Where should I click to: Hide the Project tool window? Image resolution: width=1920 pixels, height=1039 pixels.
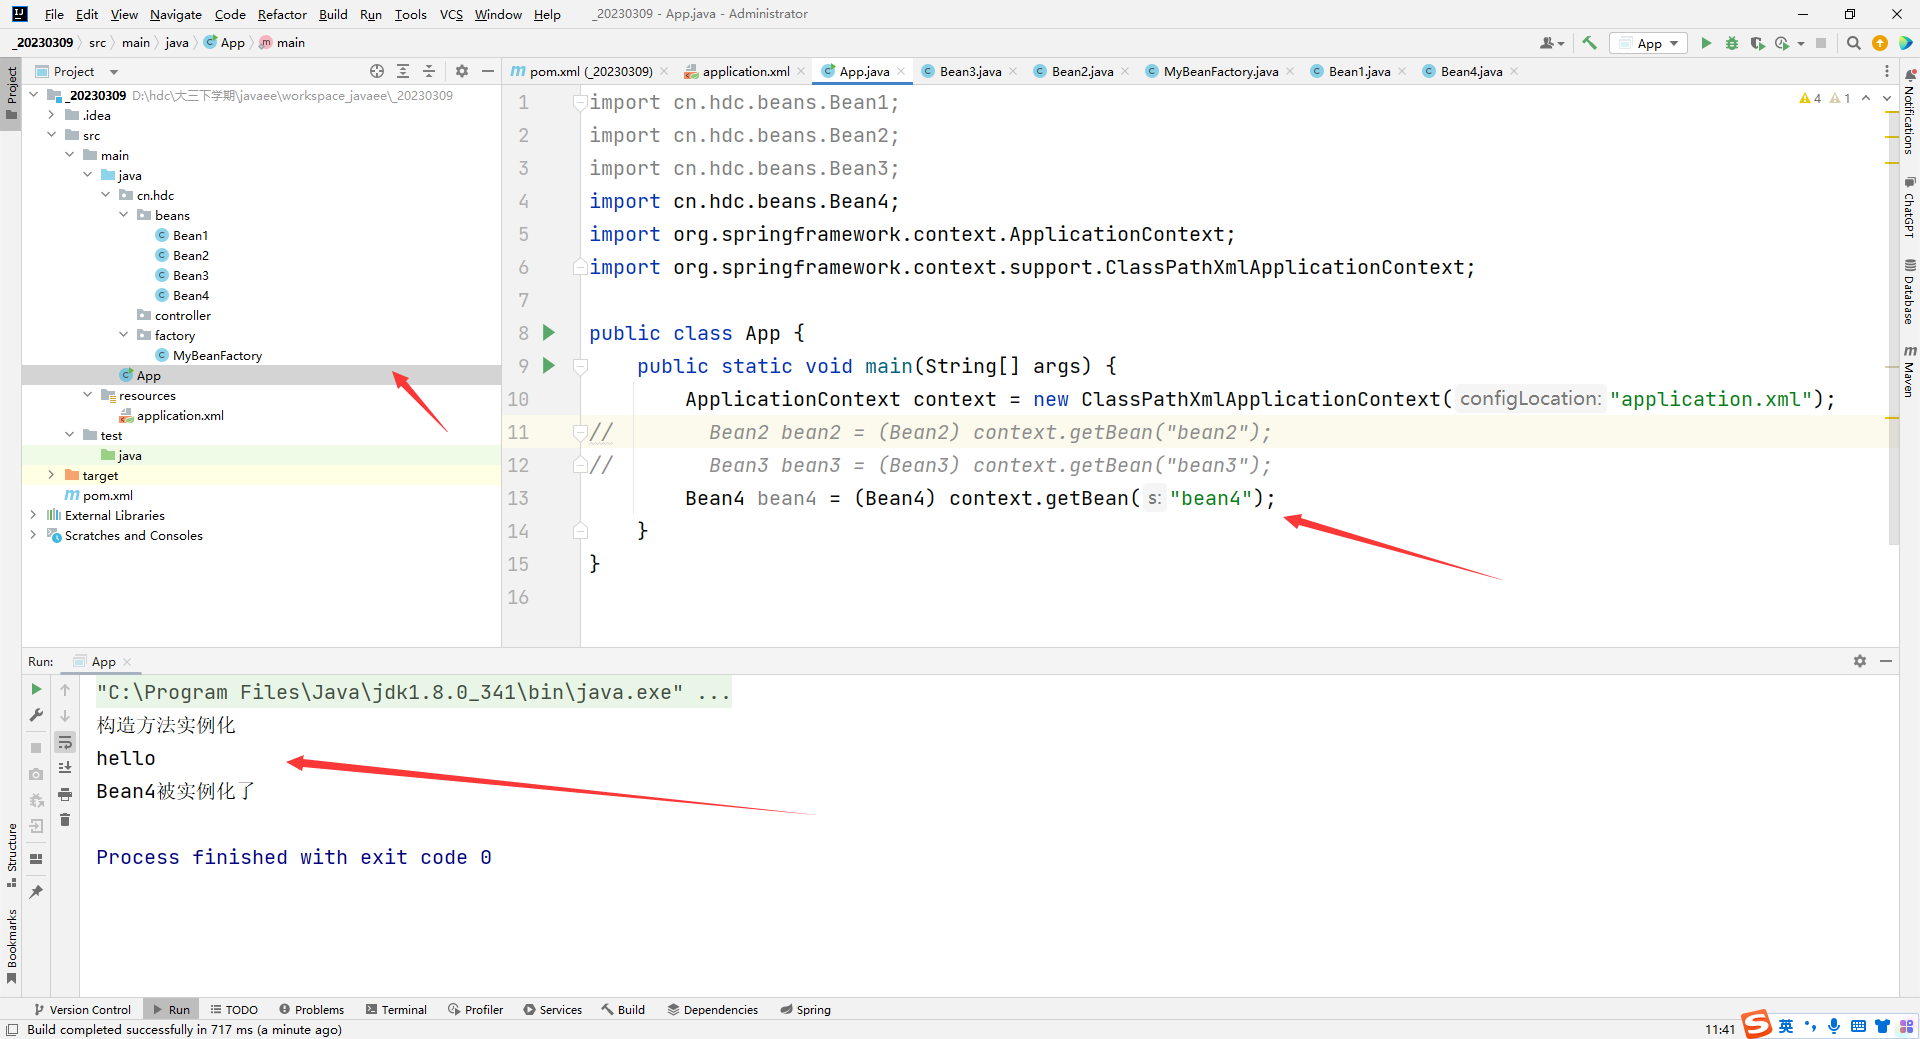(487, 71)
